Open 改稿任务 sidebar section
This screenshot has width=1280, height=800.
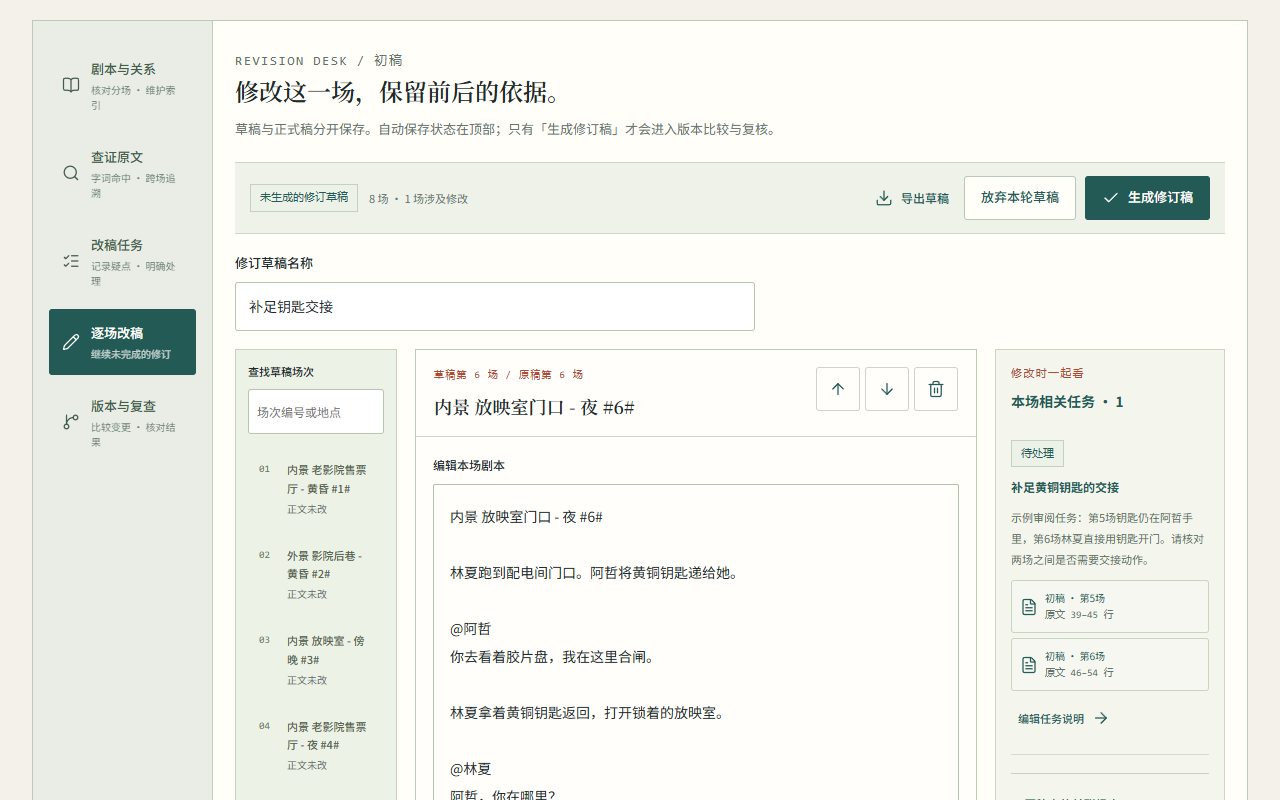point(122,261)
